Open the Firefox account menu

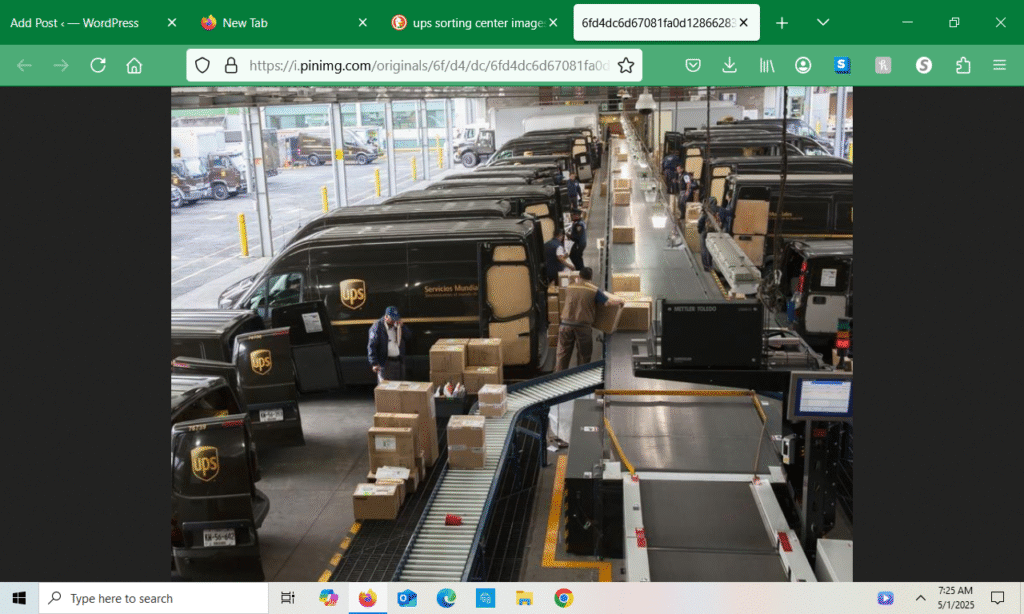[803, 65]
